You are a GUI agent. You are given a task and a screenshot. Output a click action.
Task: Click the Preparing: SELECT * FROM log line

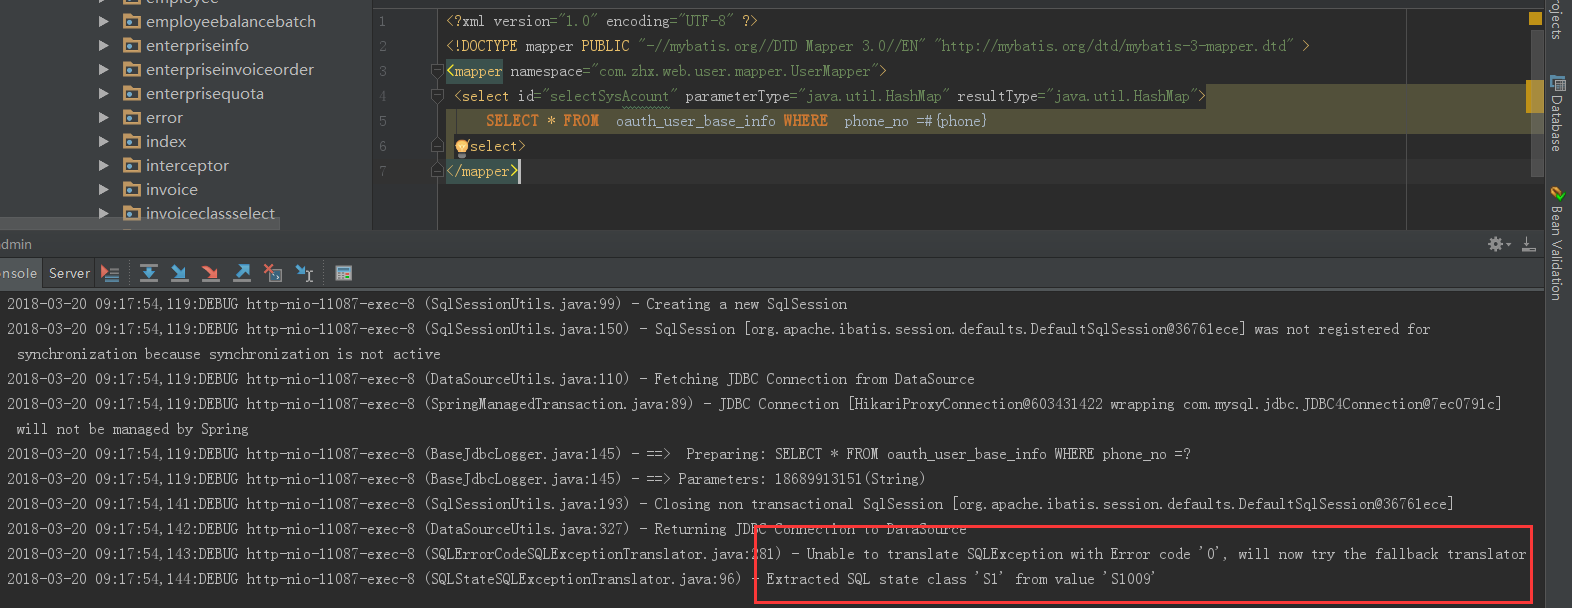(x=598, y=454)
